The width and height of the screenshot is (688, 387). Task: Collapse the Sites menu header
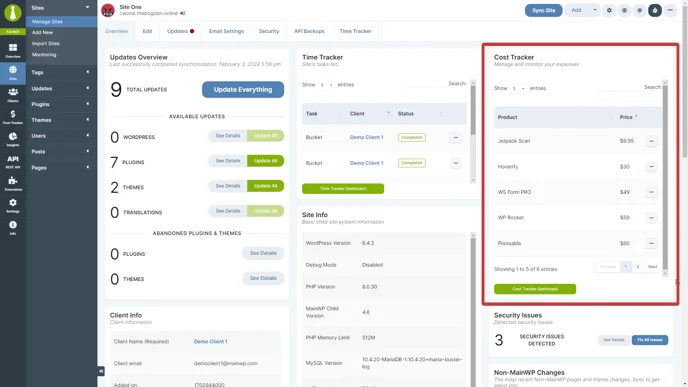(x=61, y=8)
